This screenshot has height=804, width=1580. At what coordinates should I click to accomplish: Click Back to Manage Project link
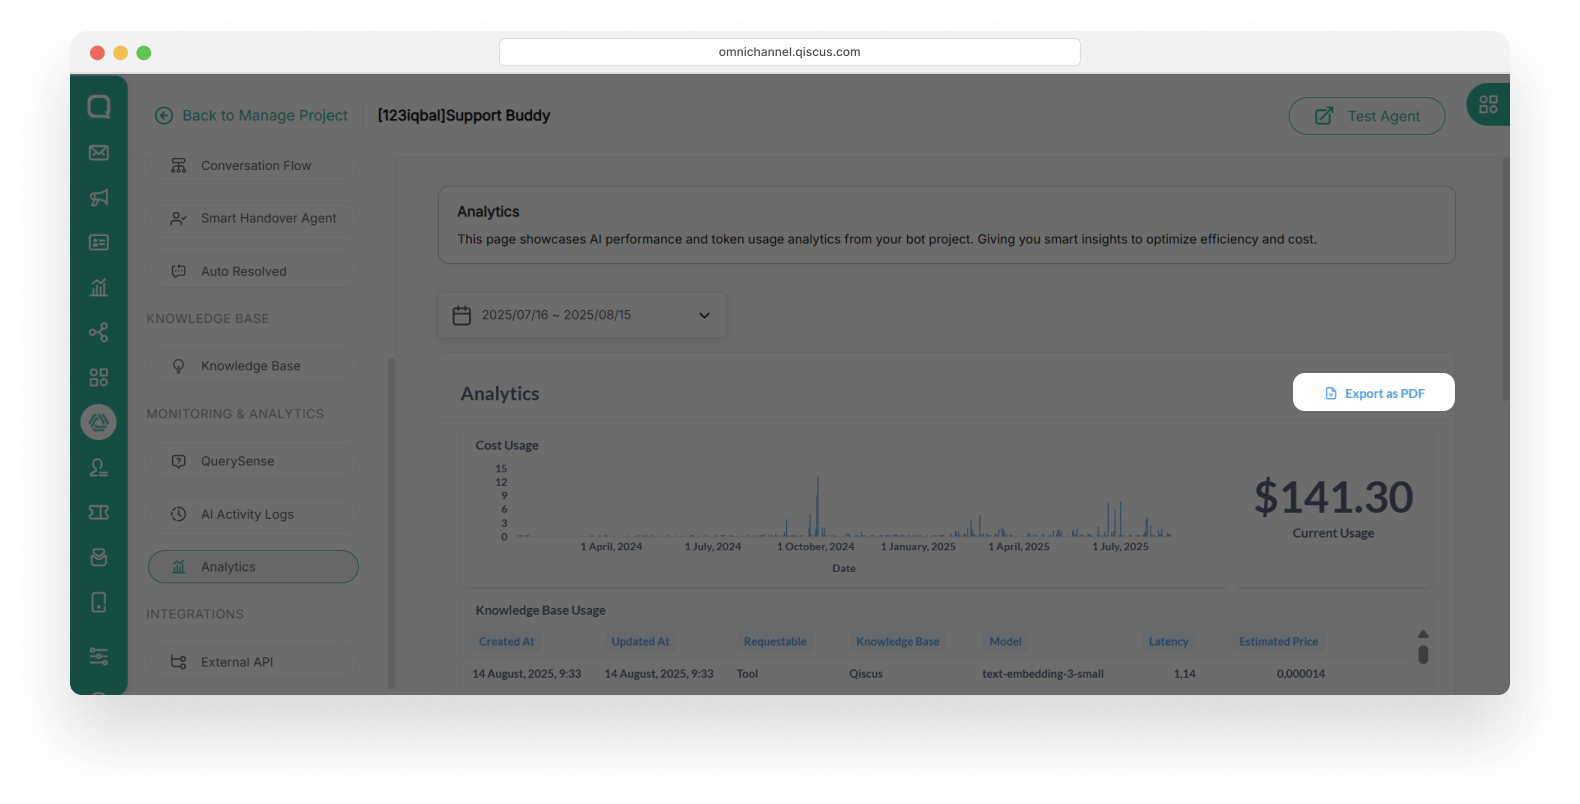click(x=252, y=116)
